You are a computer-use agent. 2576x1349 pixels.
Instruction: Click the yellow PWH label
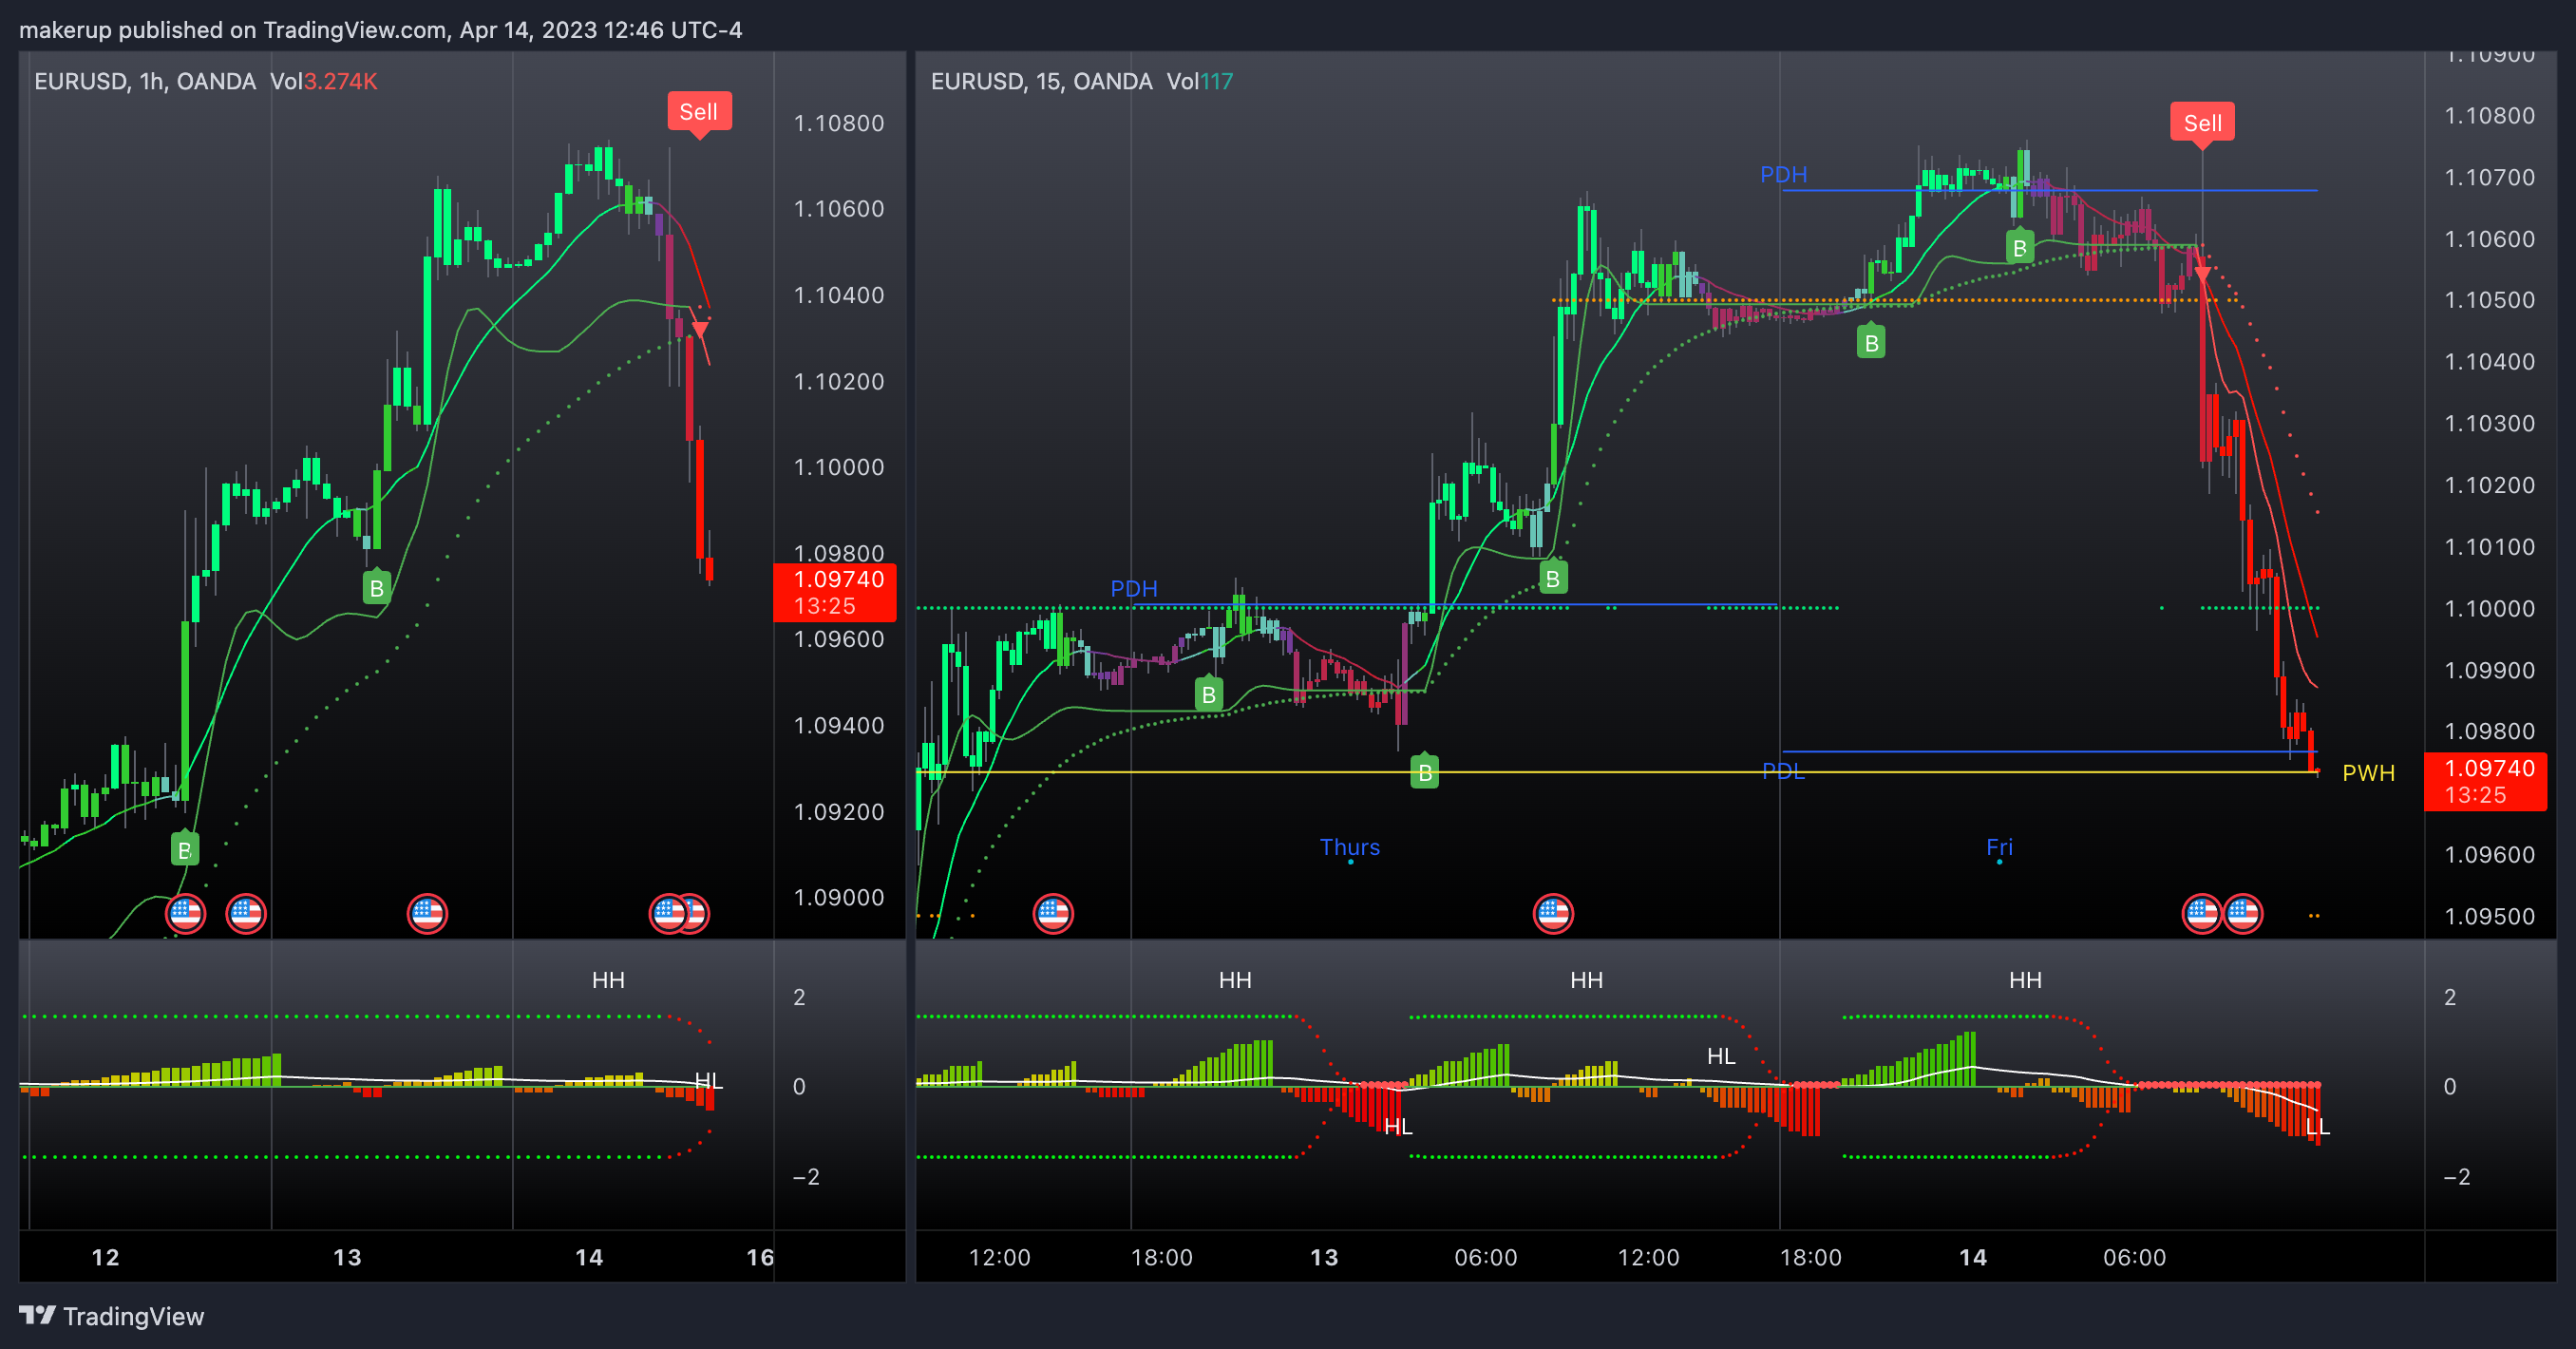click(2368, 772)
